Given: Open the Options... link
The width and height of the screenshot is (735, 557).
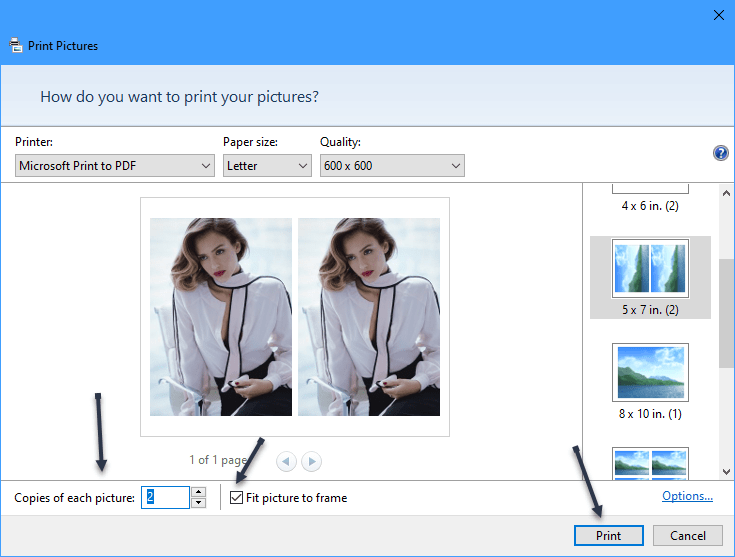Looking at the screenshot, I should click(x=687, y=496).
